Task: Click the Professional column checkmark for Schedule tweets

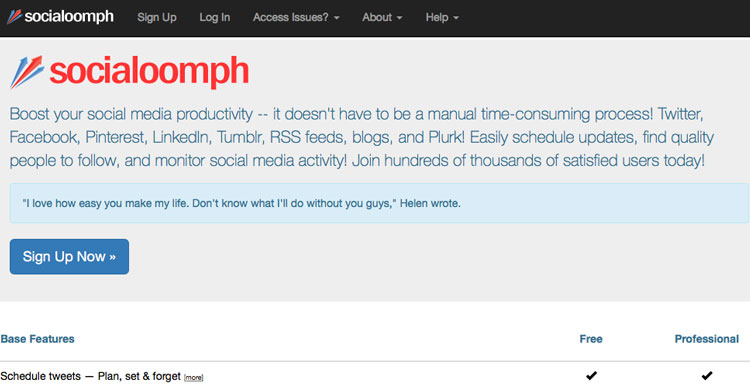Action: point(706,375)
